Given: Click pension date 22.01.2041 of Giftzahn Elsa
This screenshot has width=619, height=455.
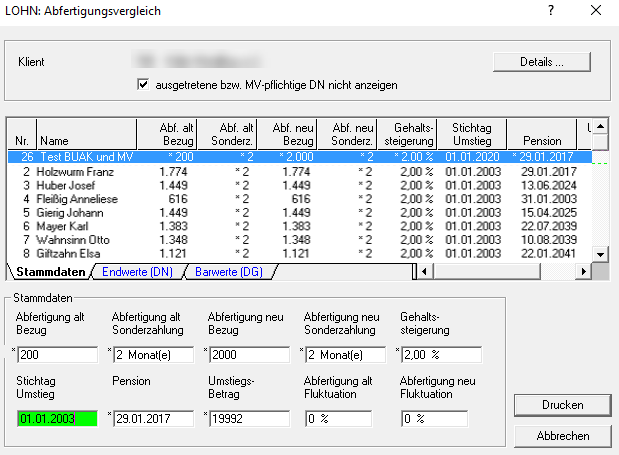Looking at the screenshot, I should pos(549,253).
